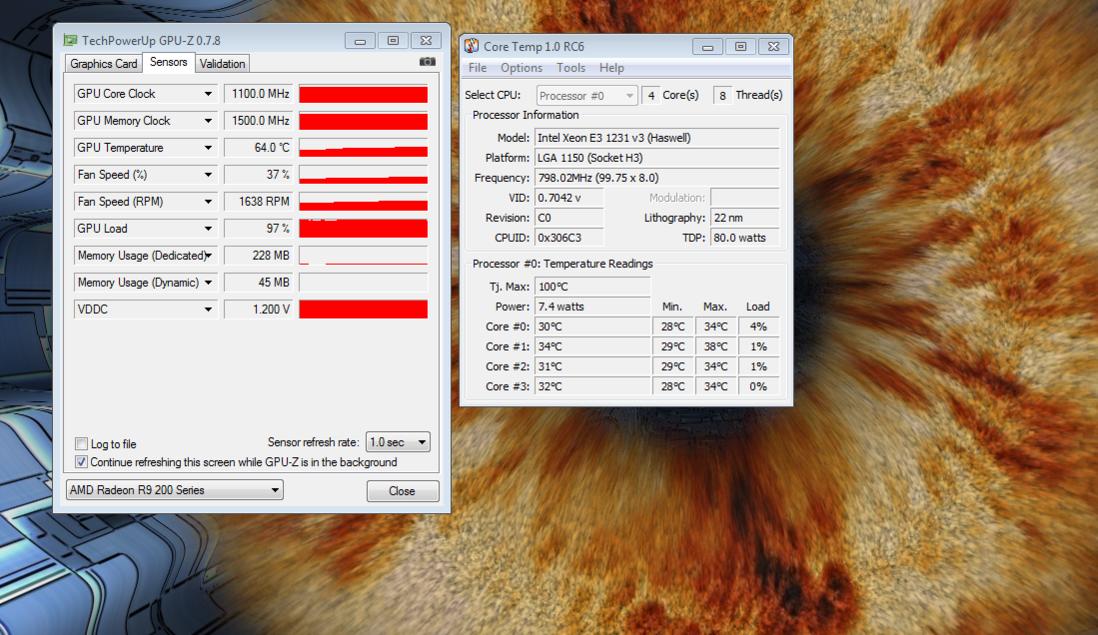Click the 1500.0 MHz memory clock value
Image resolution: width=1098 pixels, height=635 pixels.
[x=258, y=120]
